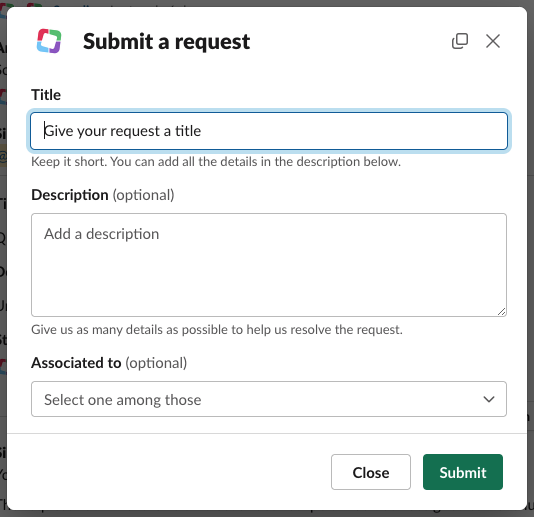Select the 'Select one among those' placeholder
Image resolution: width=534 pixels, height=517 pixels.
click(123, 400)
